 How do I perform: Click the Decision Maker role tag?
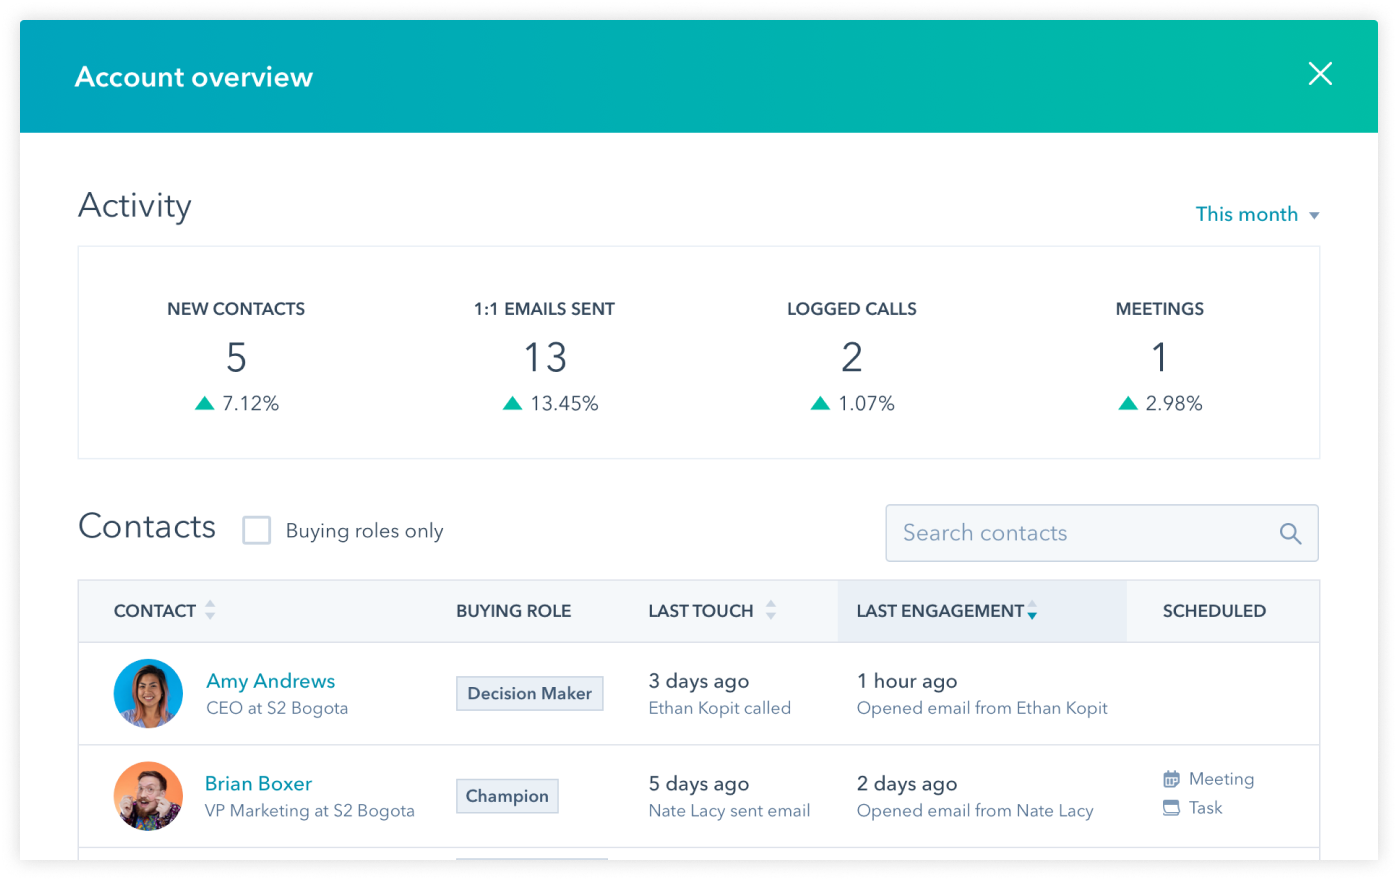[x=529, y=693]
